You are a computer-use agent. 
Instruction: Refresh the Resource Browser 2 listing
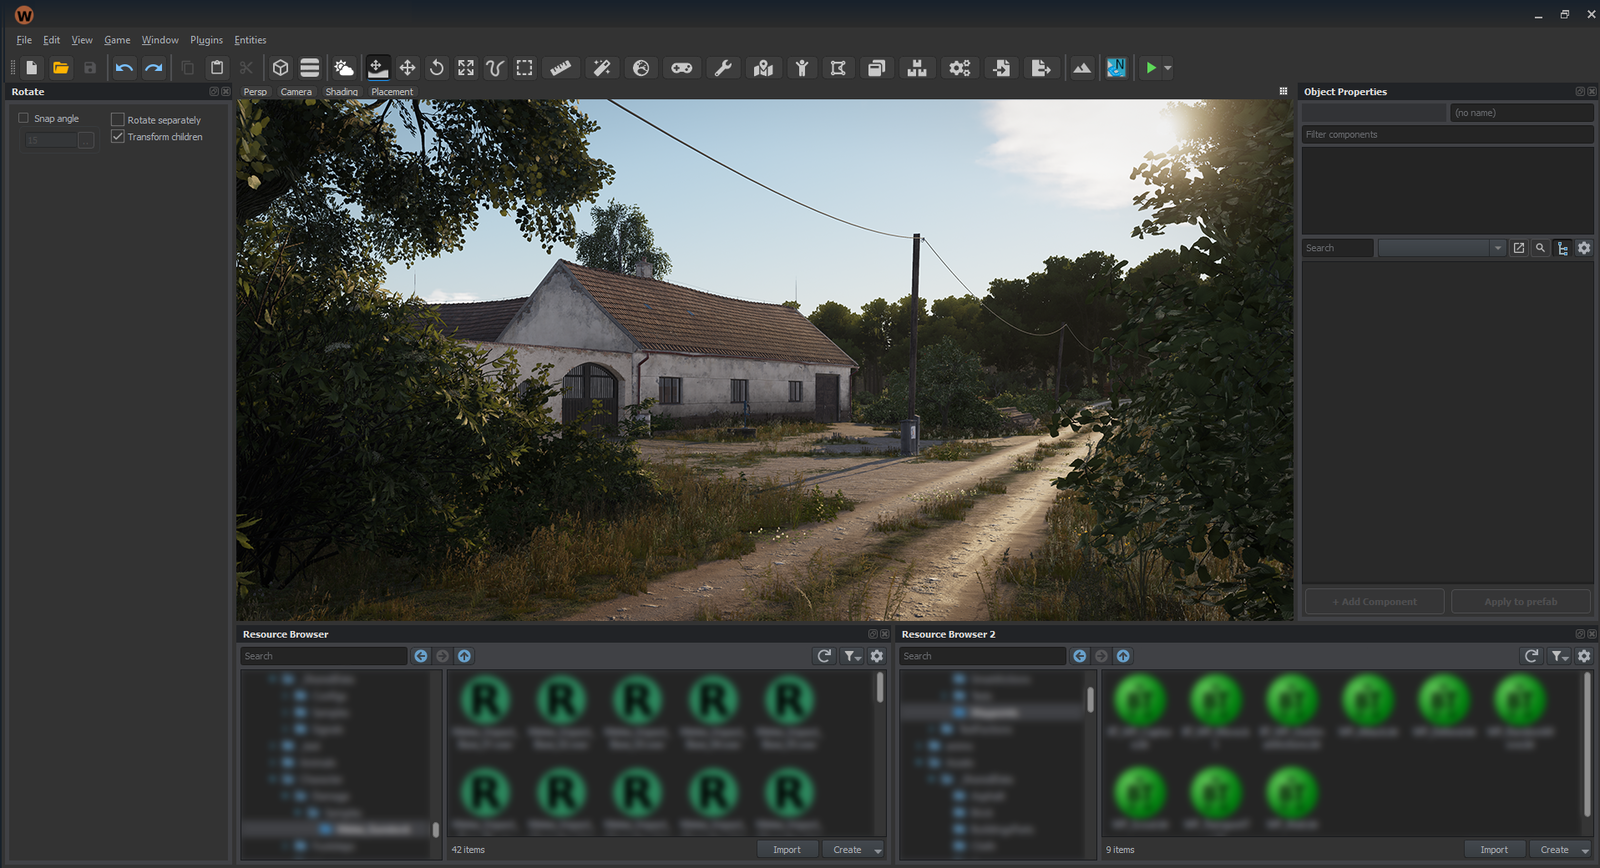click(x=1531, y=656)
